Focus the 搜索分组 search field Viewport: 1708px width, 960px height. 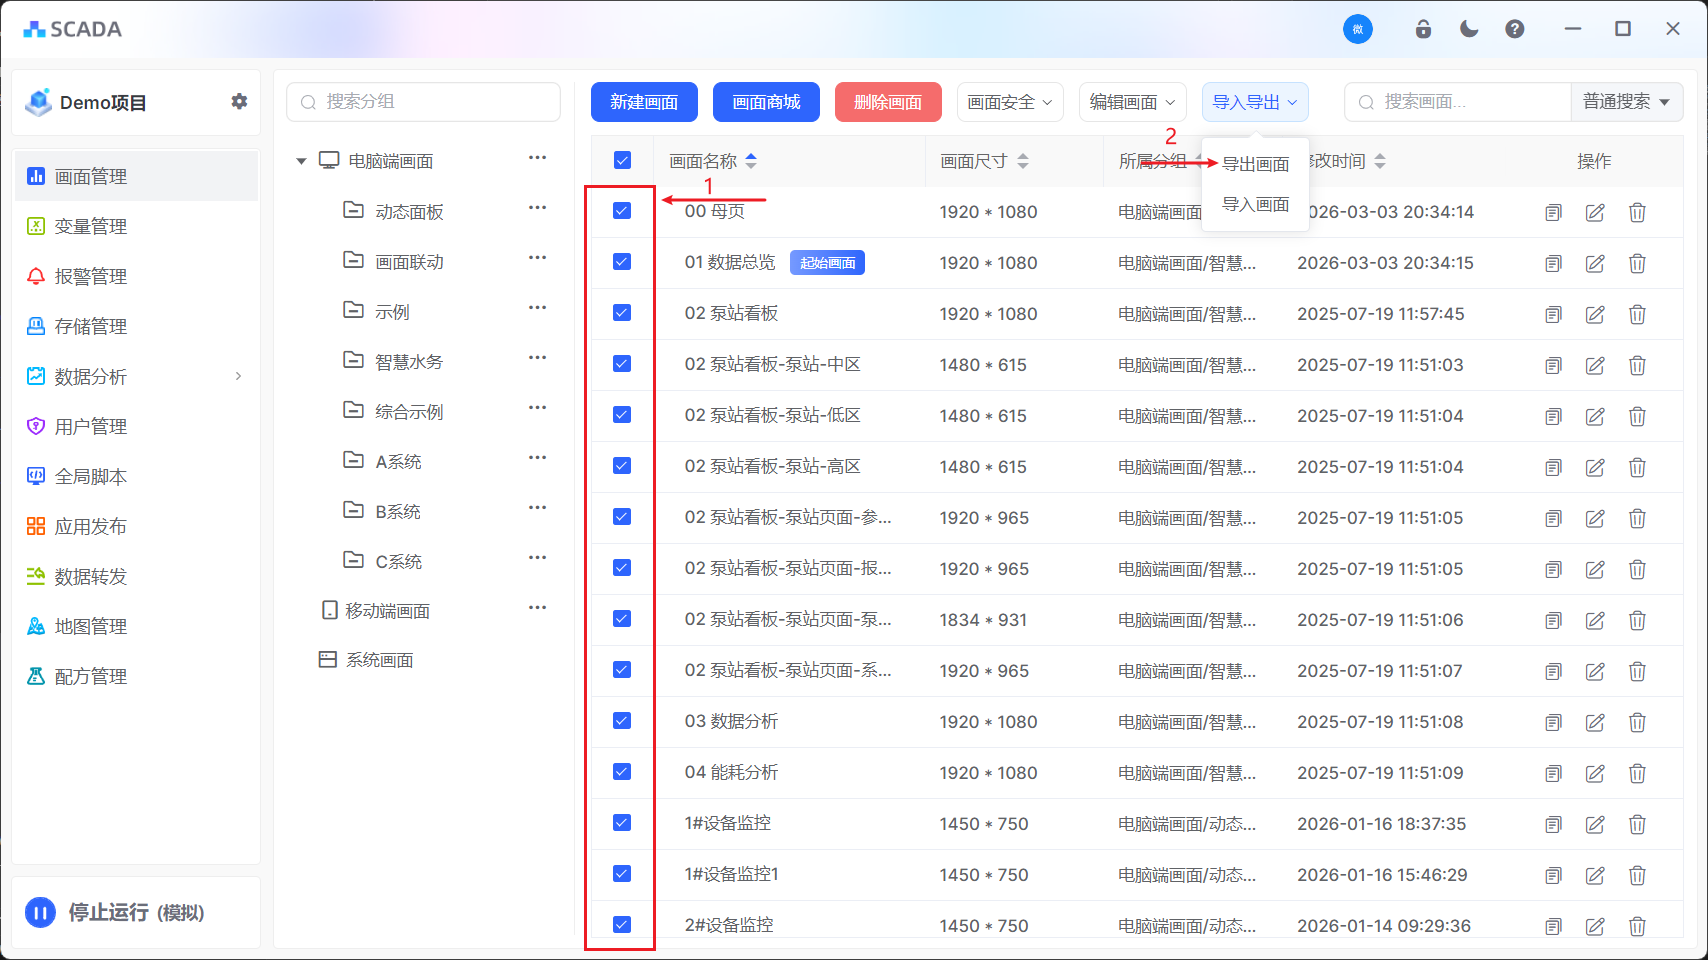[x=424, y=102]
